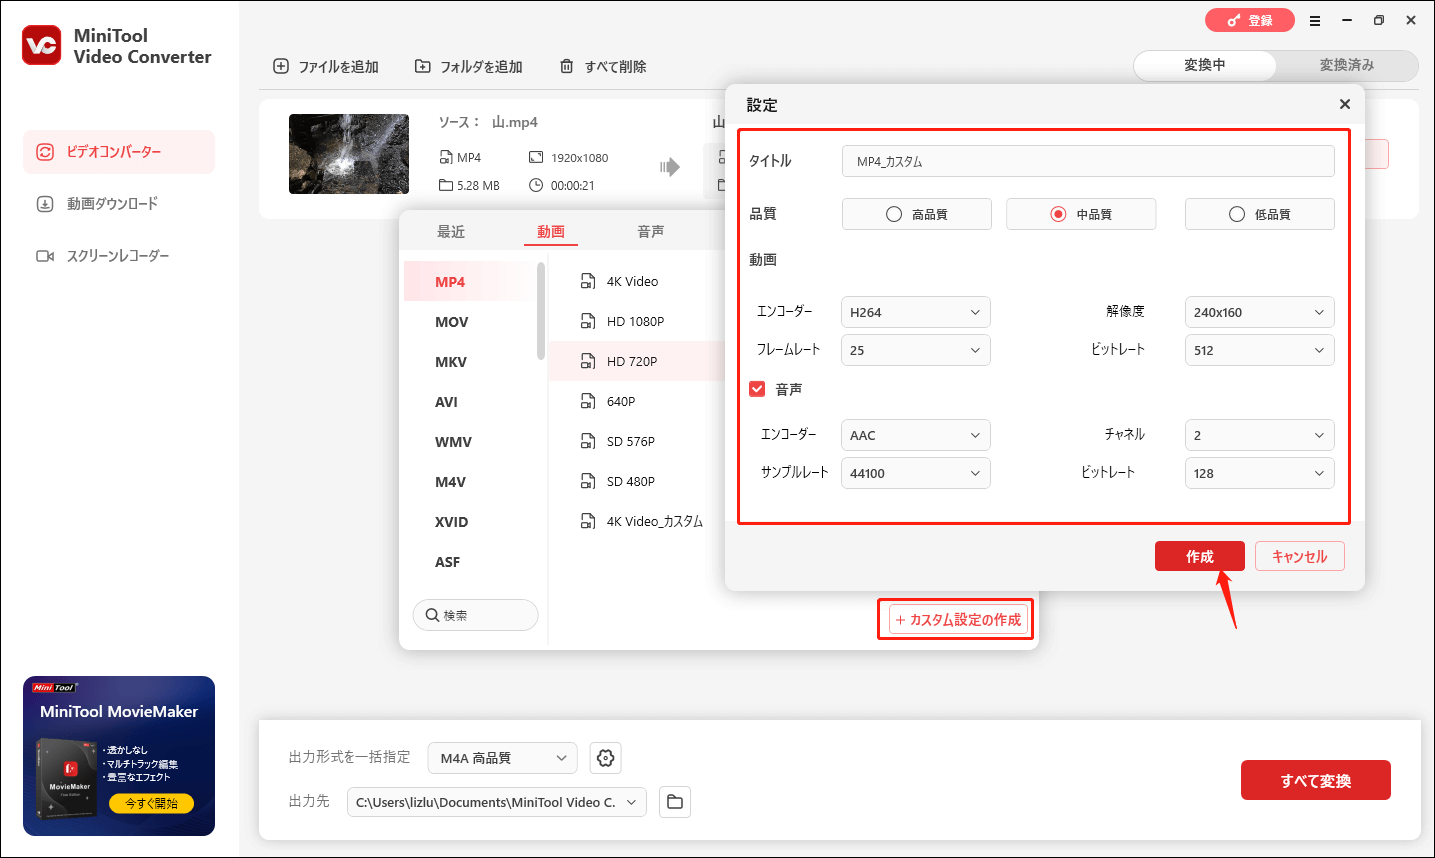This screenshot has width=1435, height=858.
Task: Click file icon next to 4K Video_カスタム
Action: tap(588, 521)
